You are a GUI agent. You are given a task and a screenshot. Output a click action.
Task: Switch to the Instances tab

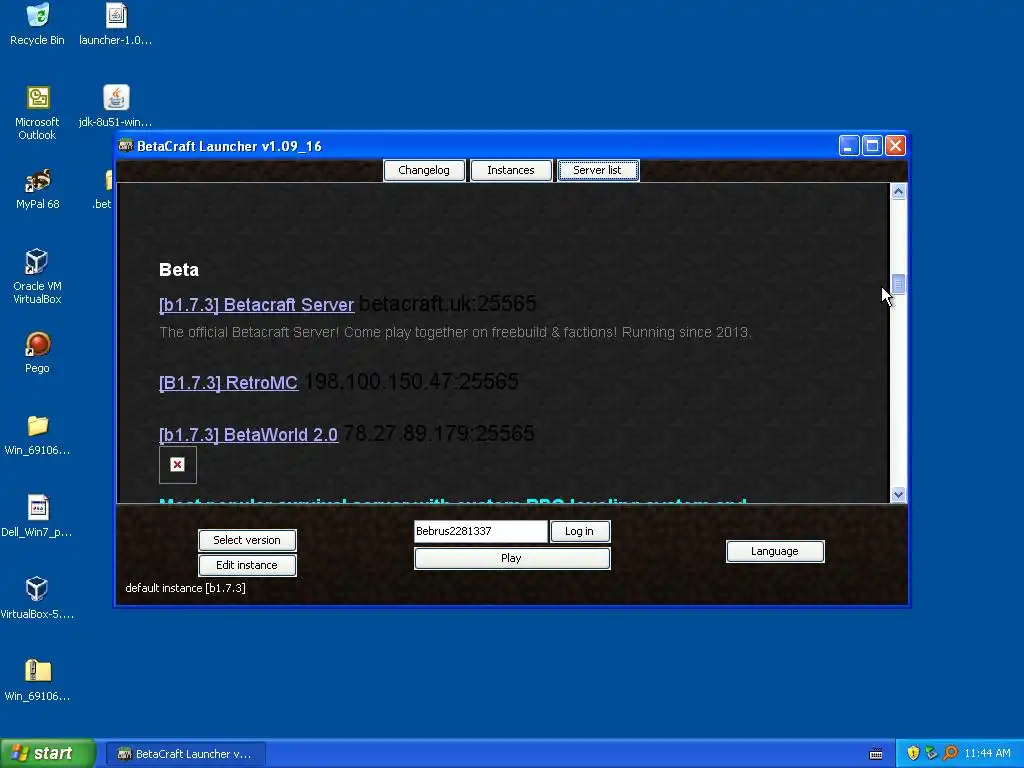tap(511, 170)
